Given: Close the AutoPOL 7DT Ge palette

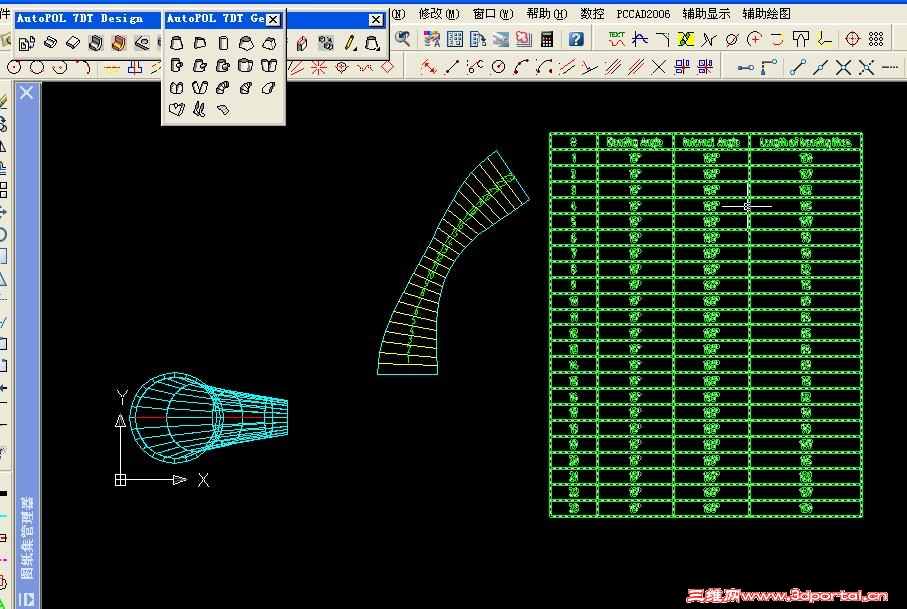Looking at the screenshot, I should [273, 20].
